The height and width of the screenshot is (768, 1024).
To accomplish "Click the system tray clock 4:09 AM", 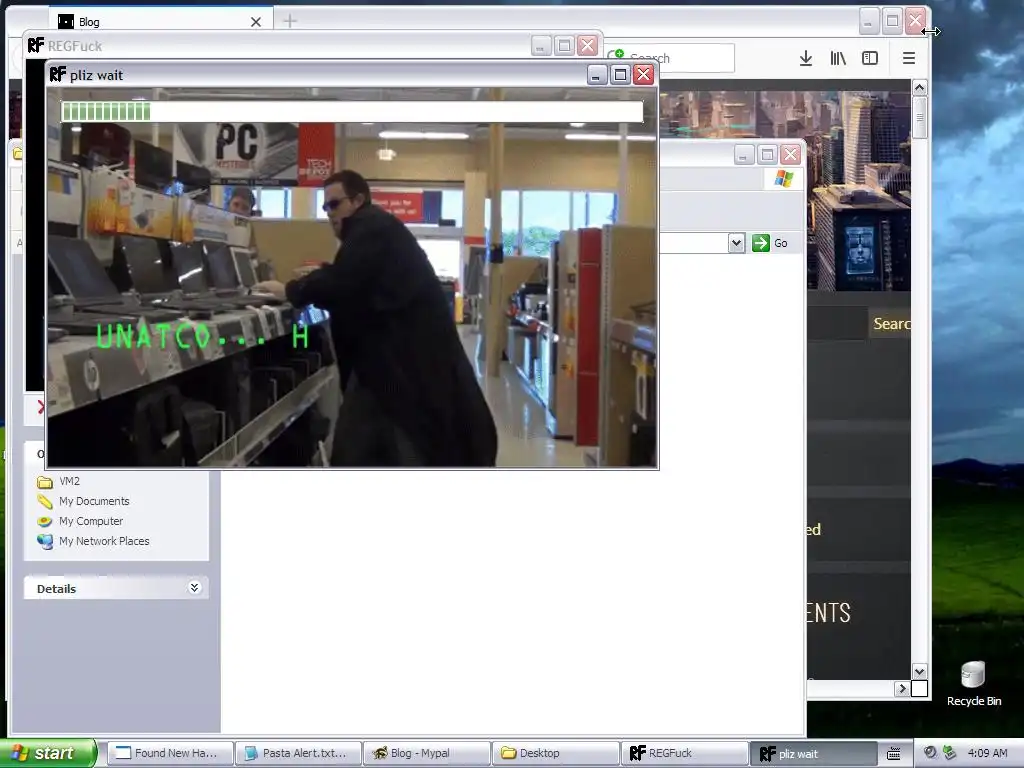I will point(987,753).
